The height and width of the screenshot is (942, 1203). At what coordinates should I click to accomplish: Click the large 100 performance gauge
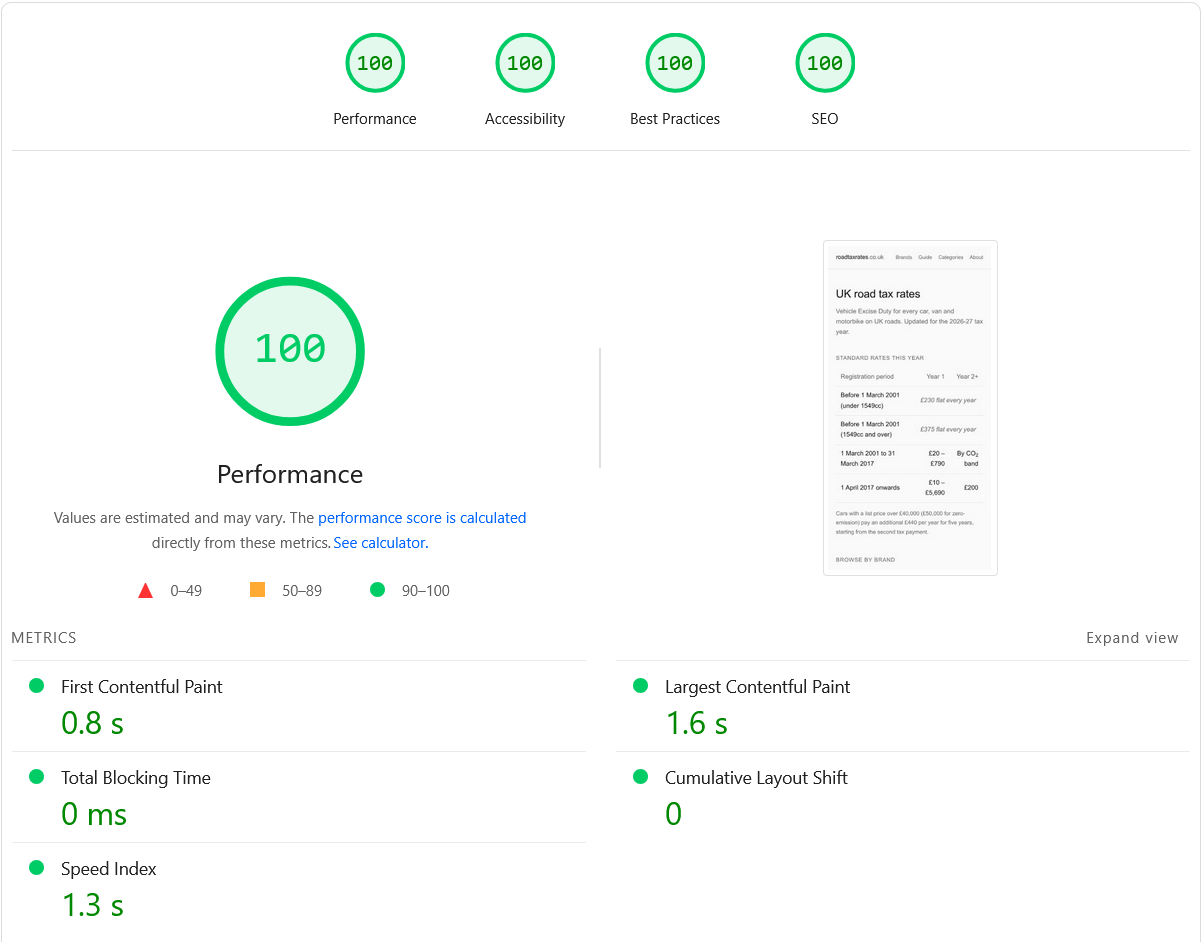pos(290,350)
